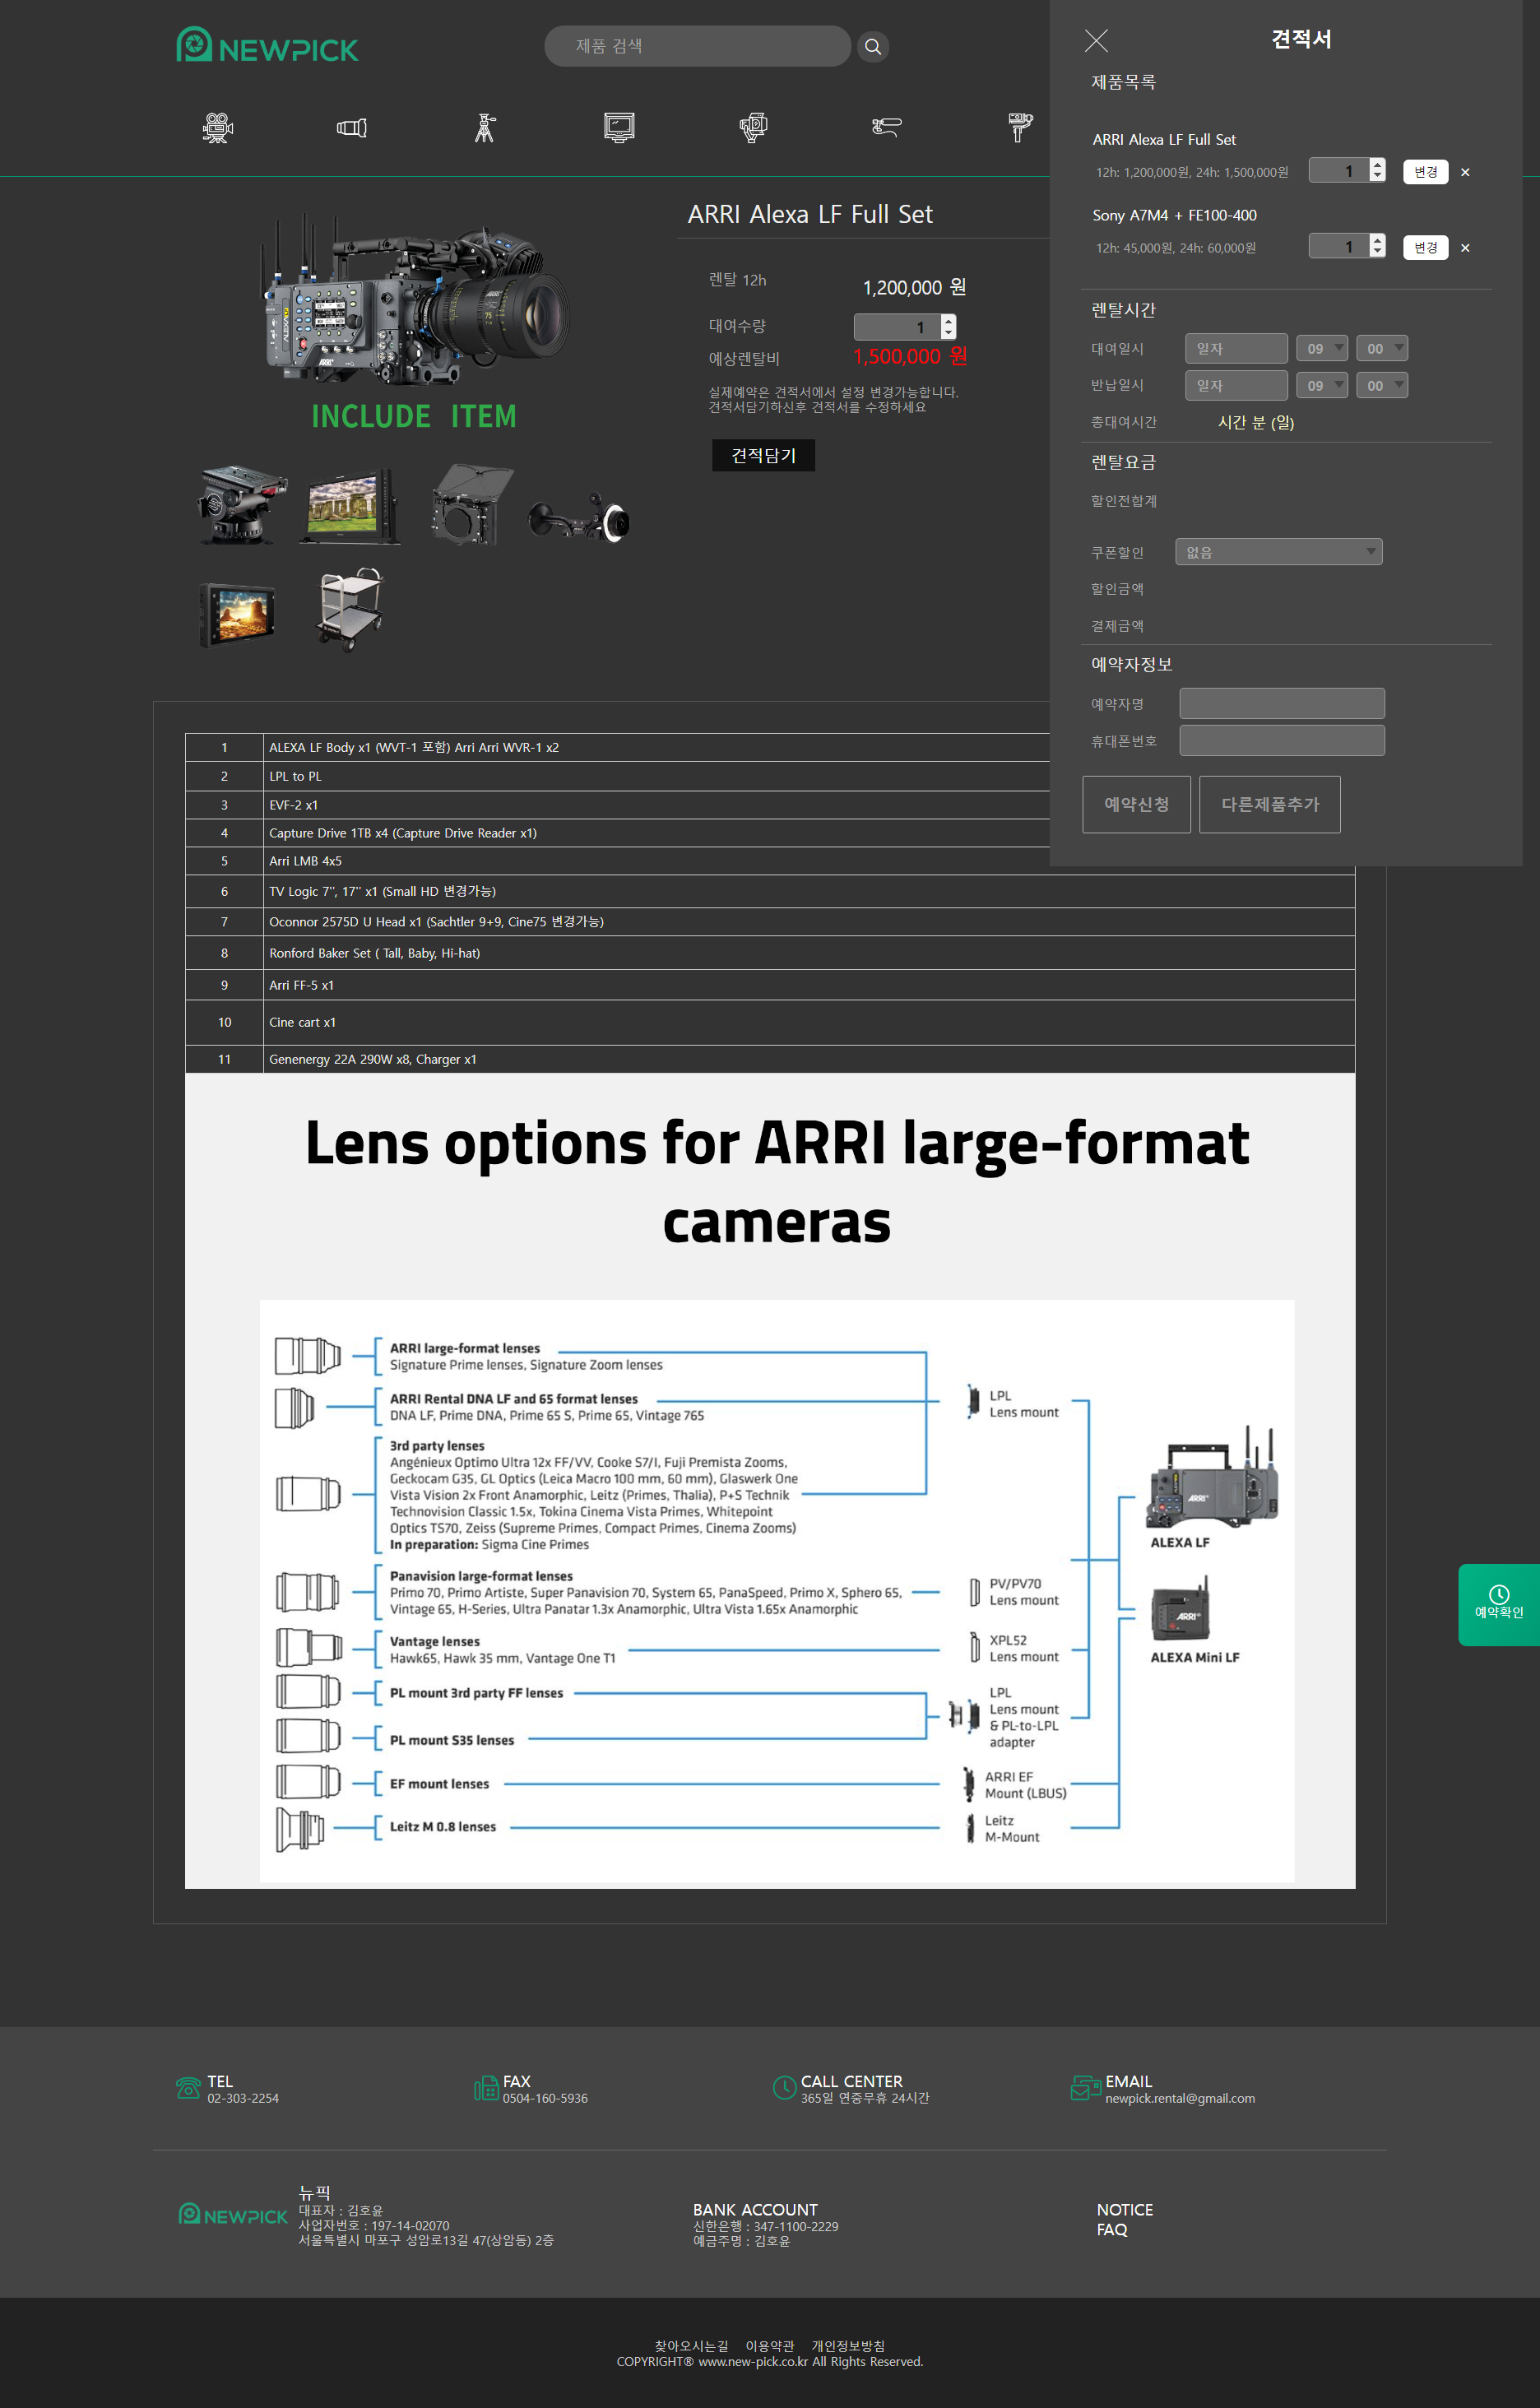This screenshot has height=2408, width=1540.
Task: Adjust ARRI Alexa LF quote quantity stepper
Action: (x=1377, y=171)
